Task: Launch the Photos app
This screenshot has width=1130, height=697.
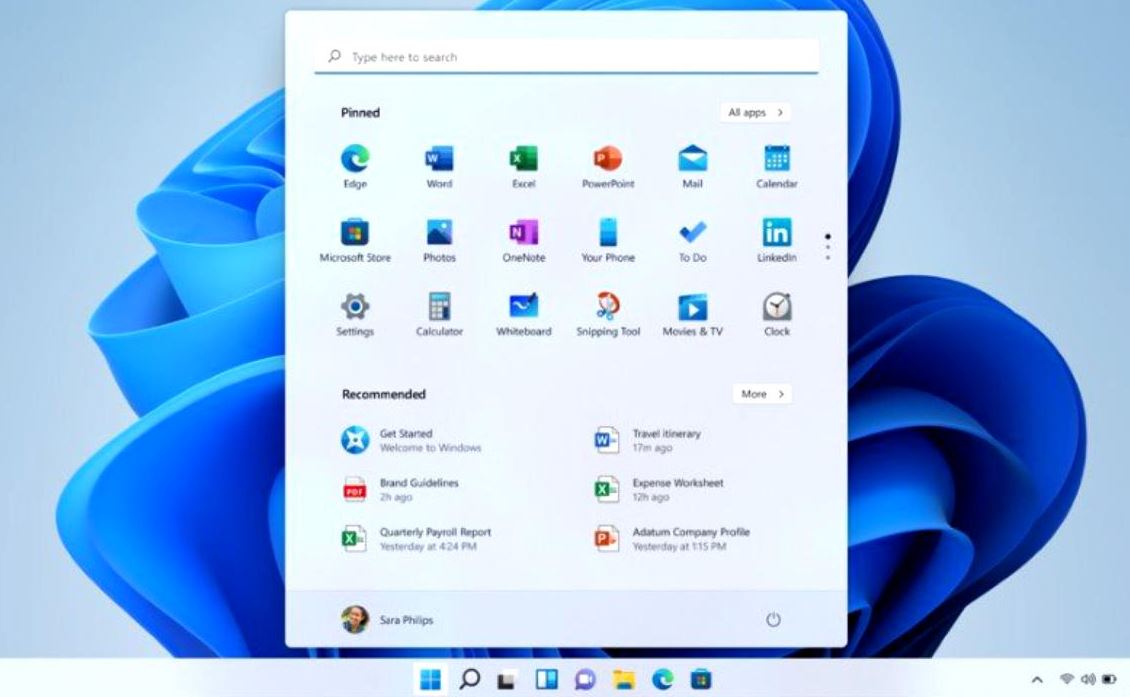Action: [439, 240]
